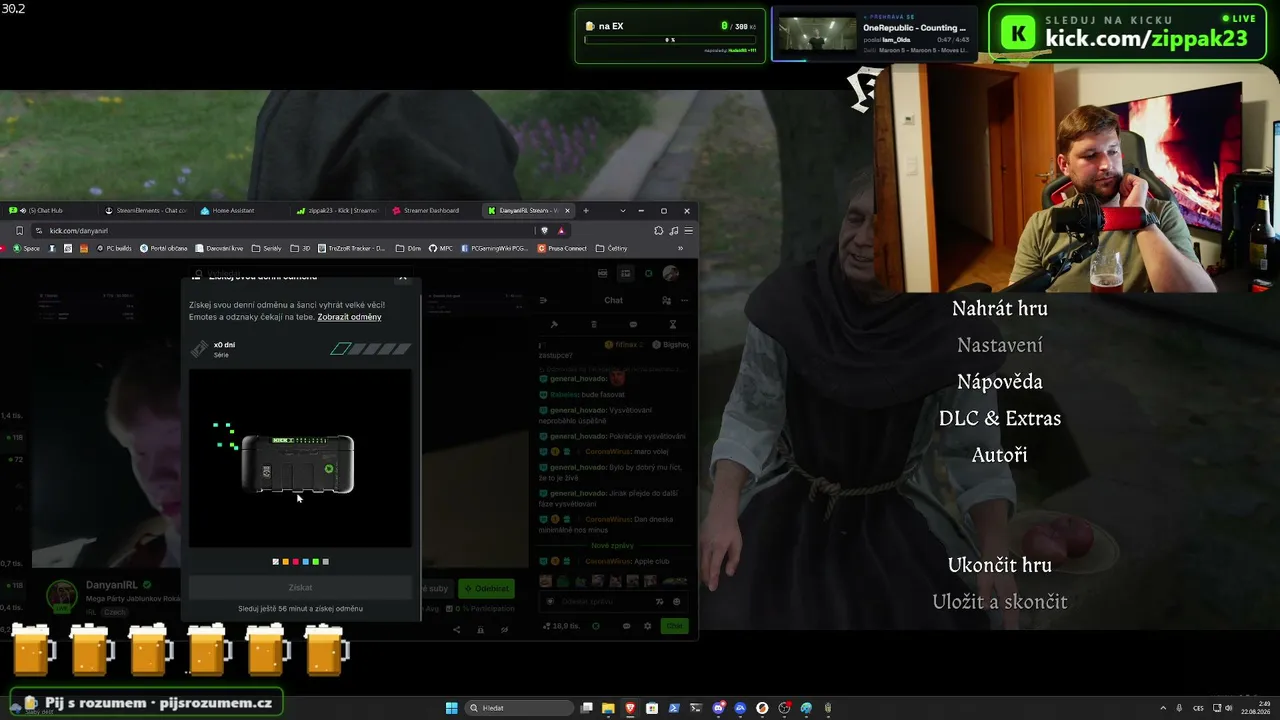Image resolution: width=1280 pixels, height=720 pixels.
Task: Switch to the StreamElements chat browser tab
Action: (x=146, y=211)
